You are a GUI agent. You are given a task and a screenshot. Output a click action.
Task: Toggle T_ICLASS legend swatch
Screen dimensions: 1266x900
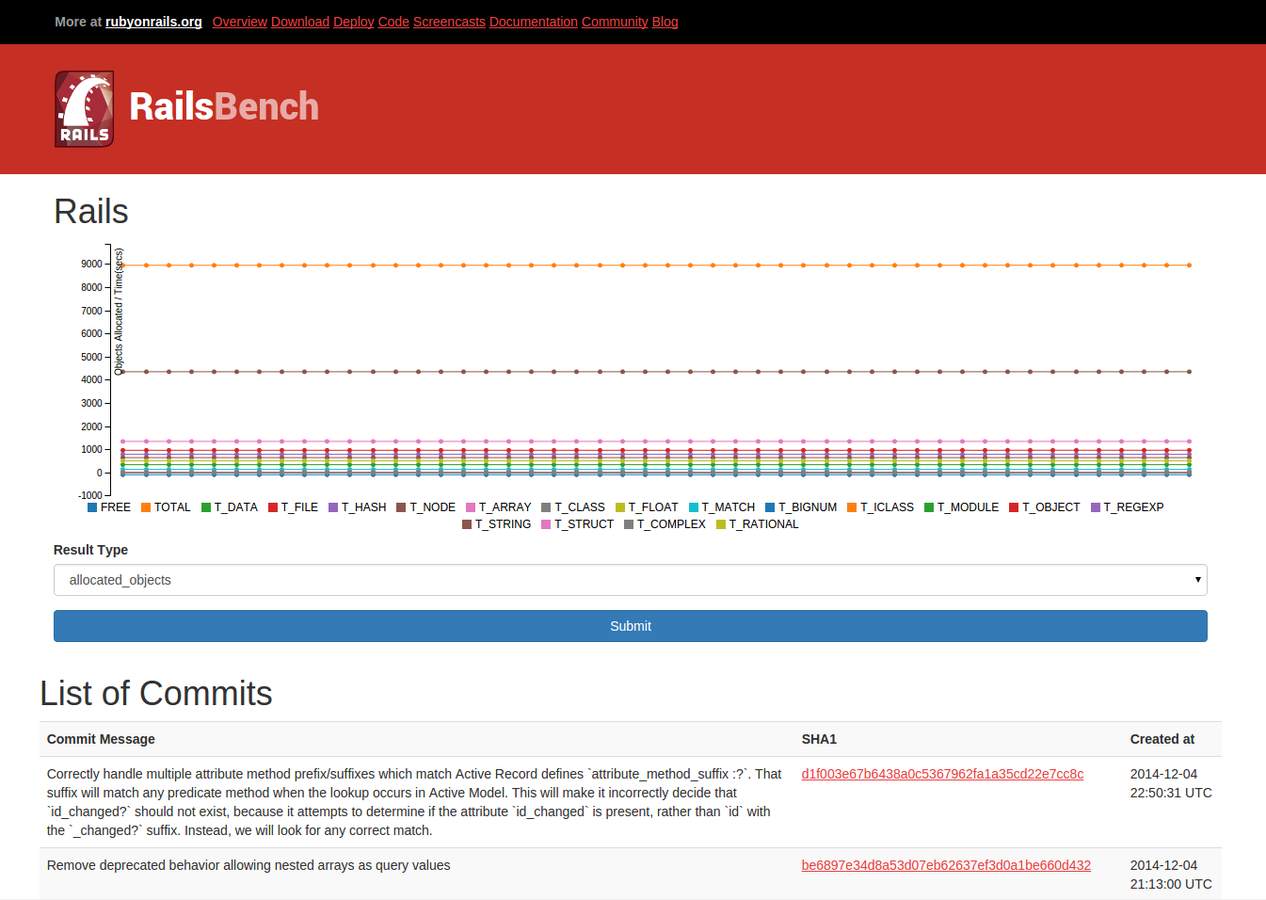pyautogui.click(x=852, y=508)
